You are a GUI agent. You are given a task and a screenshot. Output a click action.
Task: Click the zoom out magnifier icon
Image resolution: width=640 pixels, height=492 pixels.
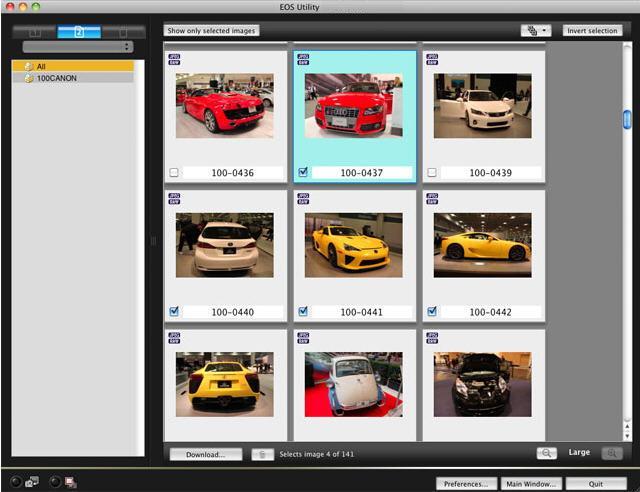(x=546, y=453)
